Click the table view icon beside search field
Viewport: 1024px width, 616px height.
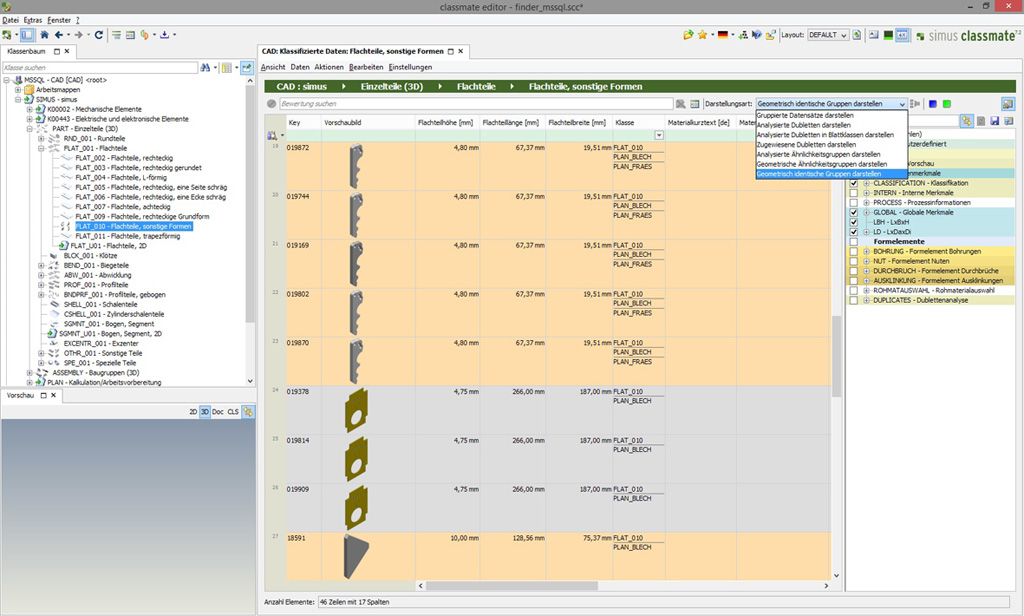[695, 104]
